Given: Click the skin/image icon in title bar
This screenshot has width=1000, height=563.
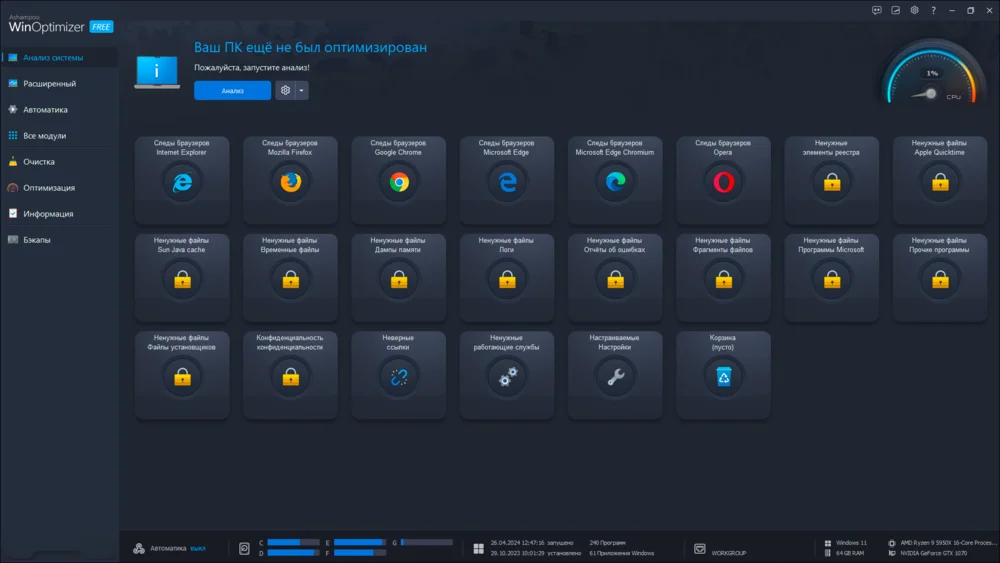Looking at the screenshot, I should click(895, 10).
